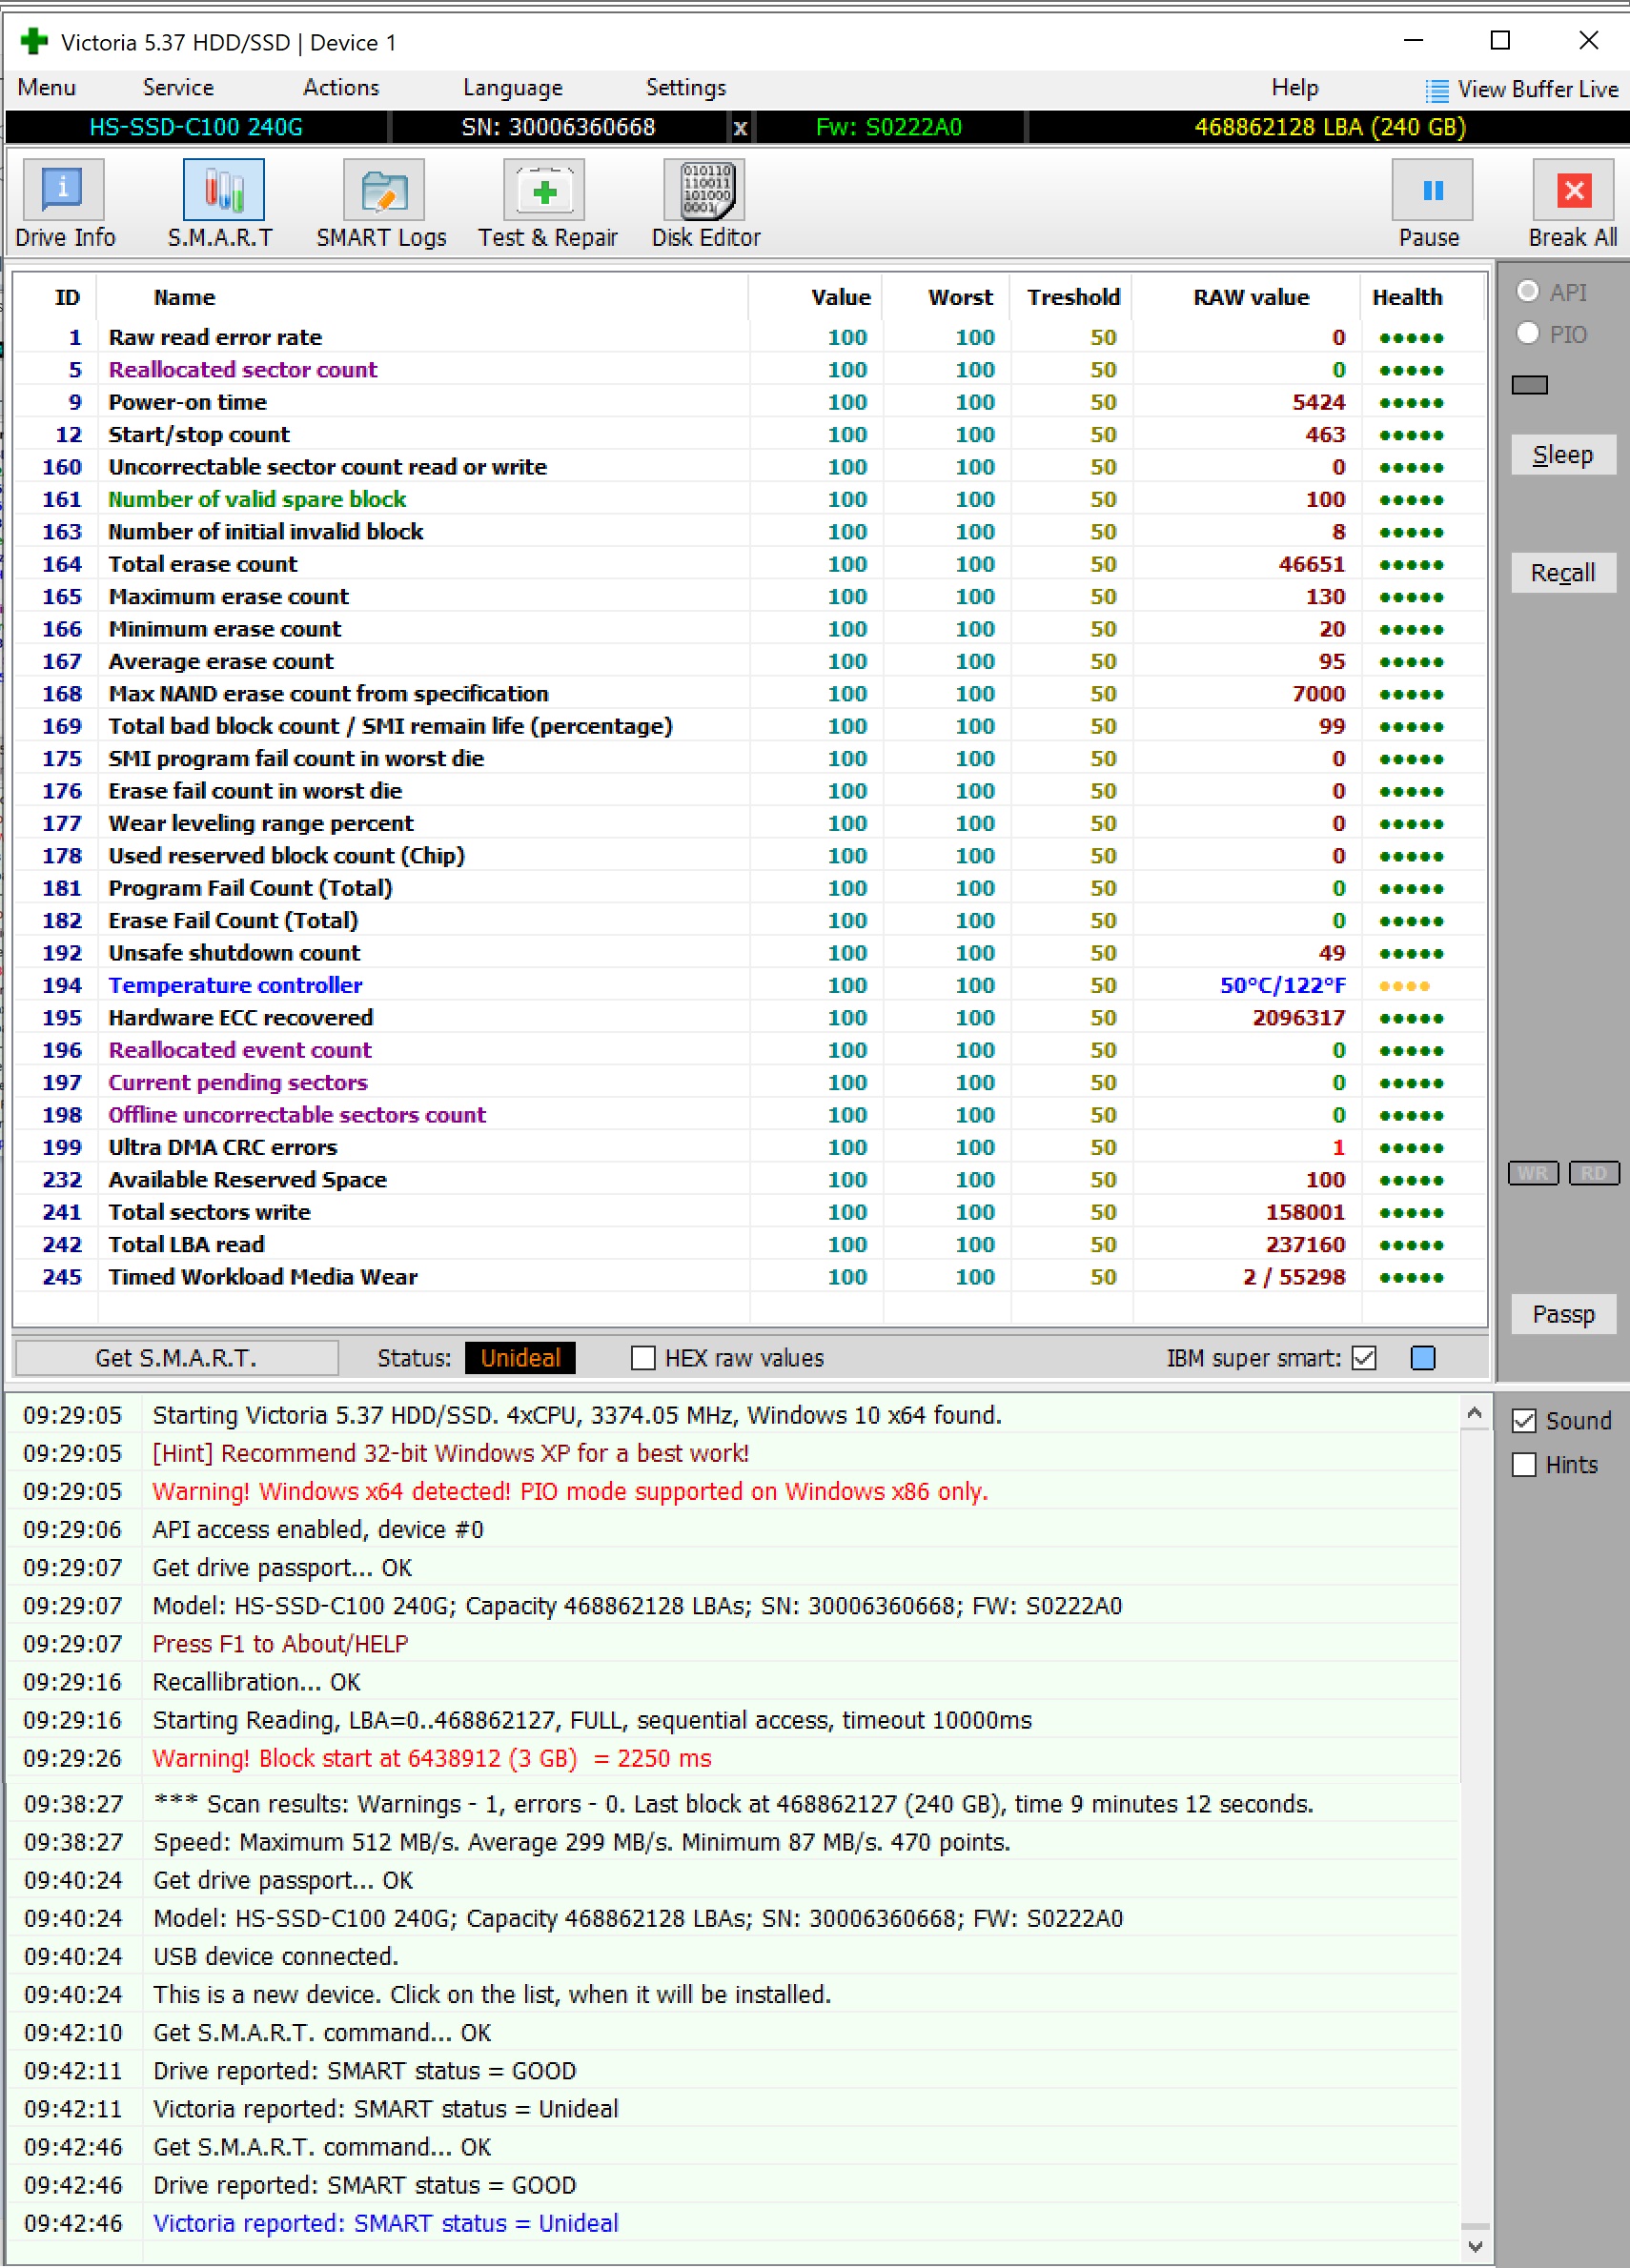Select the PIO radio button
The image size is (1630, 2268).
click(1527, 333)
